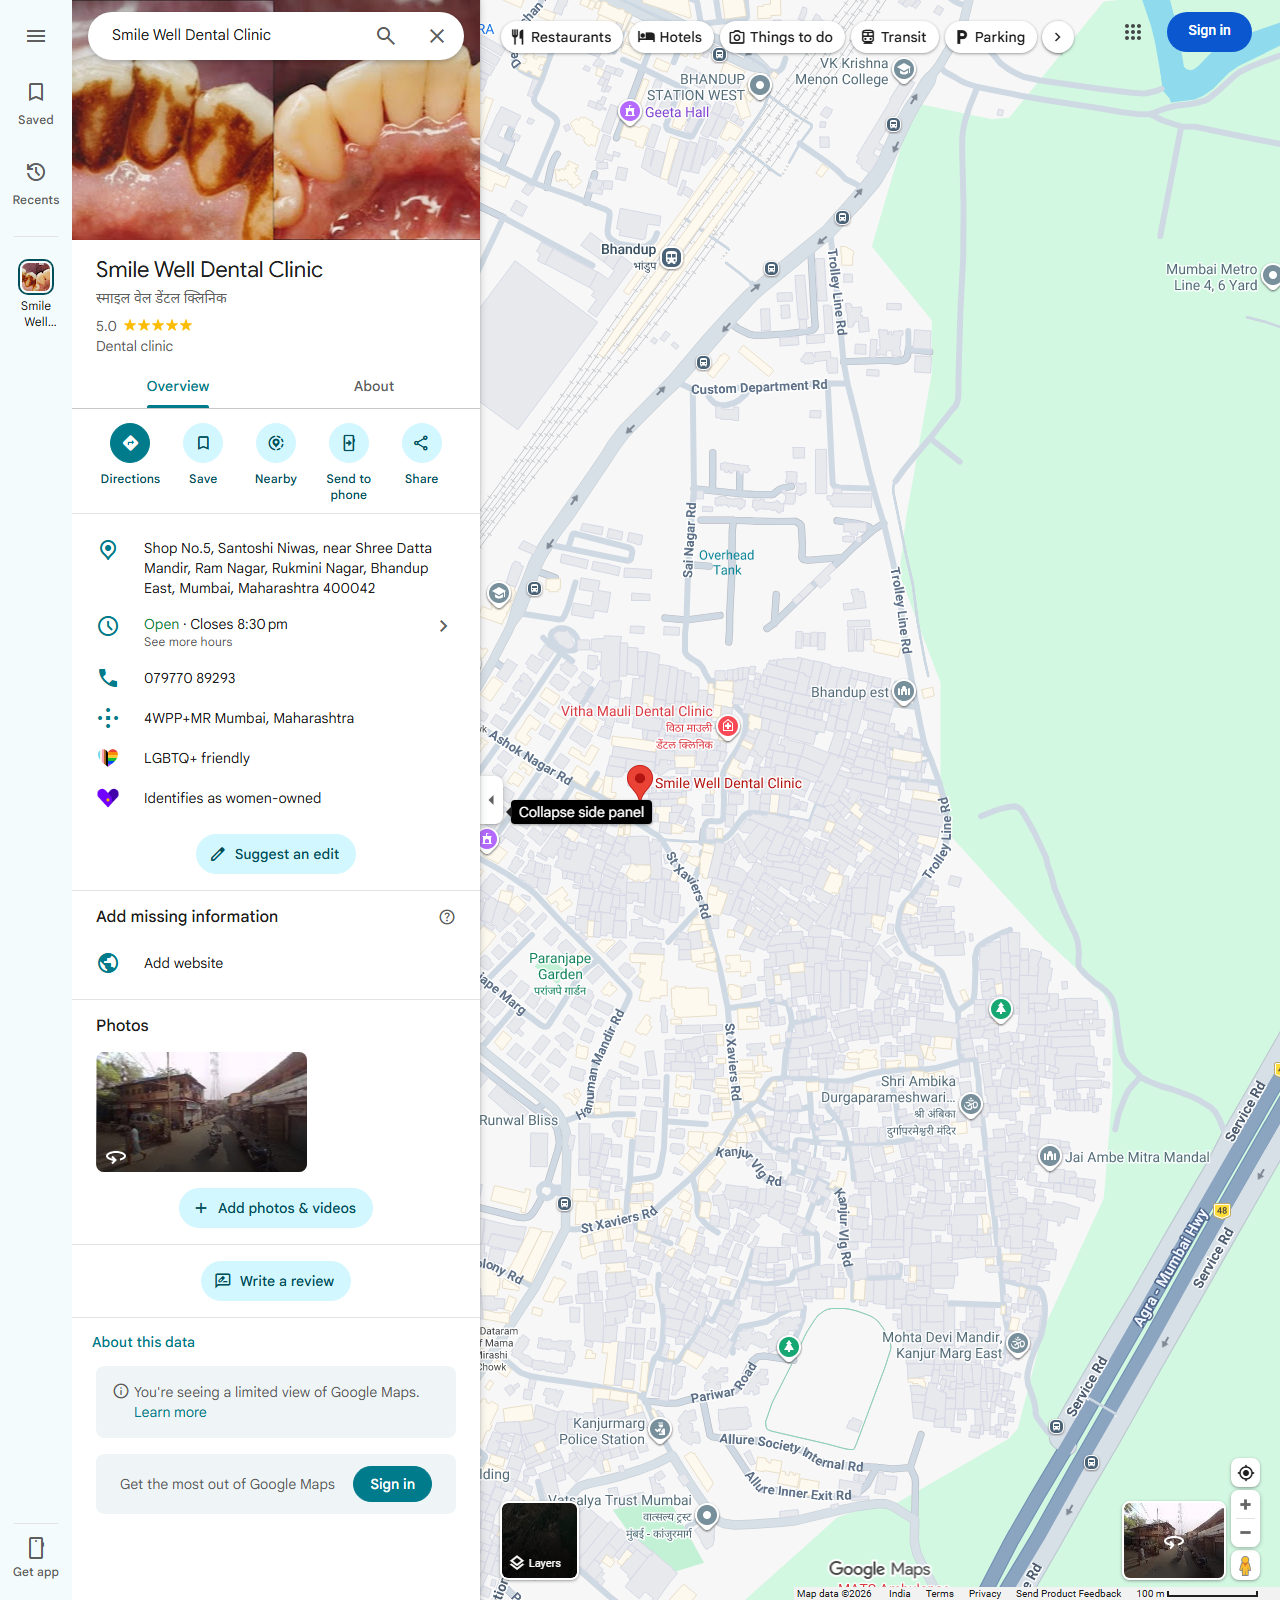Screen dimensions: 1280x1600
Task: Click the Pegman Street View icon
Action: click(x=1245, y=1565)
